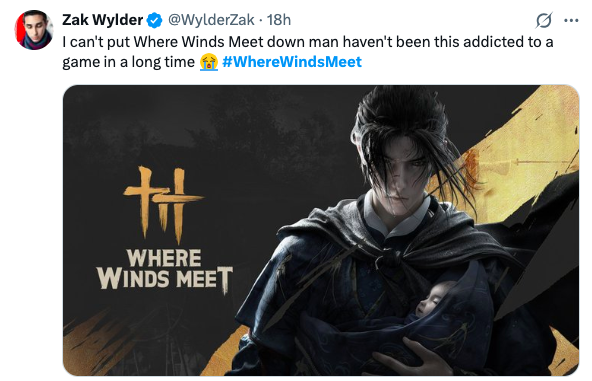
Task: Click the WHERE WINDS MEET title lettering
Action: pyautogui.click(x=165, y=270)
